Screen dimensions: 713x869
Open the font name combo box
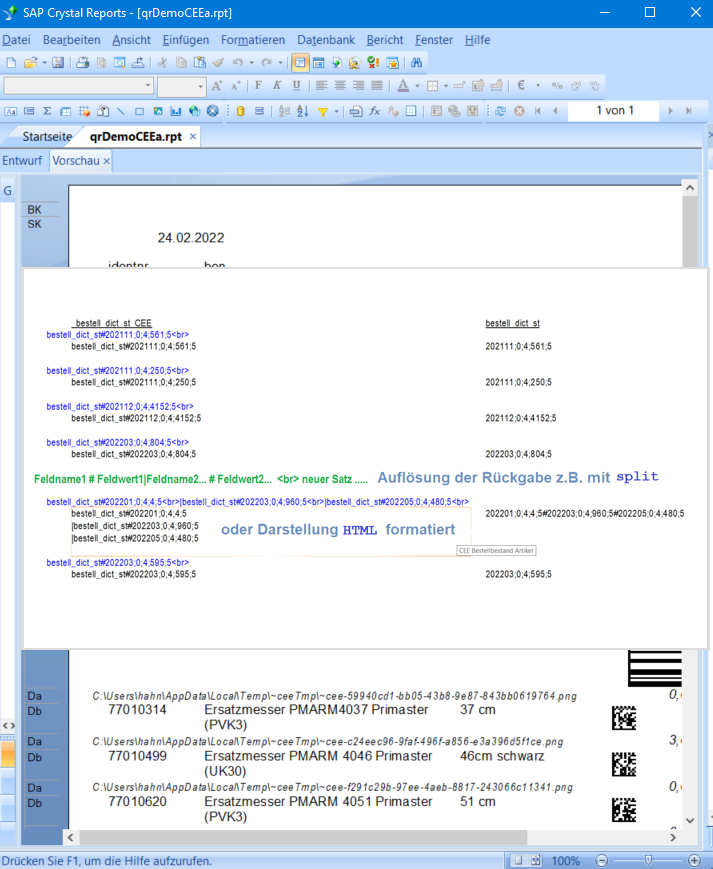78,86
